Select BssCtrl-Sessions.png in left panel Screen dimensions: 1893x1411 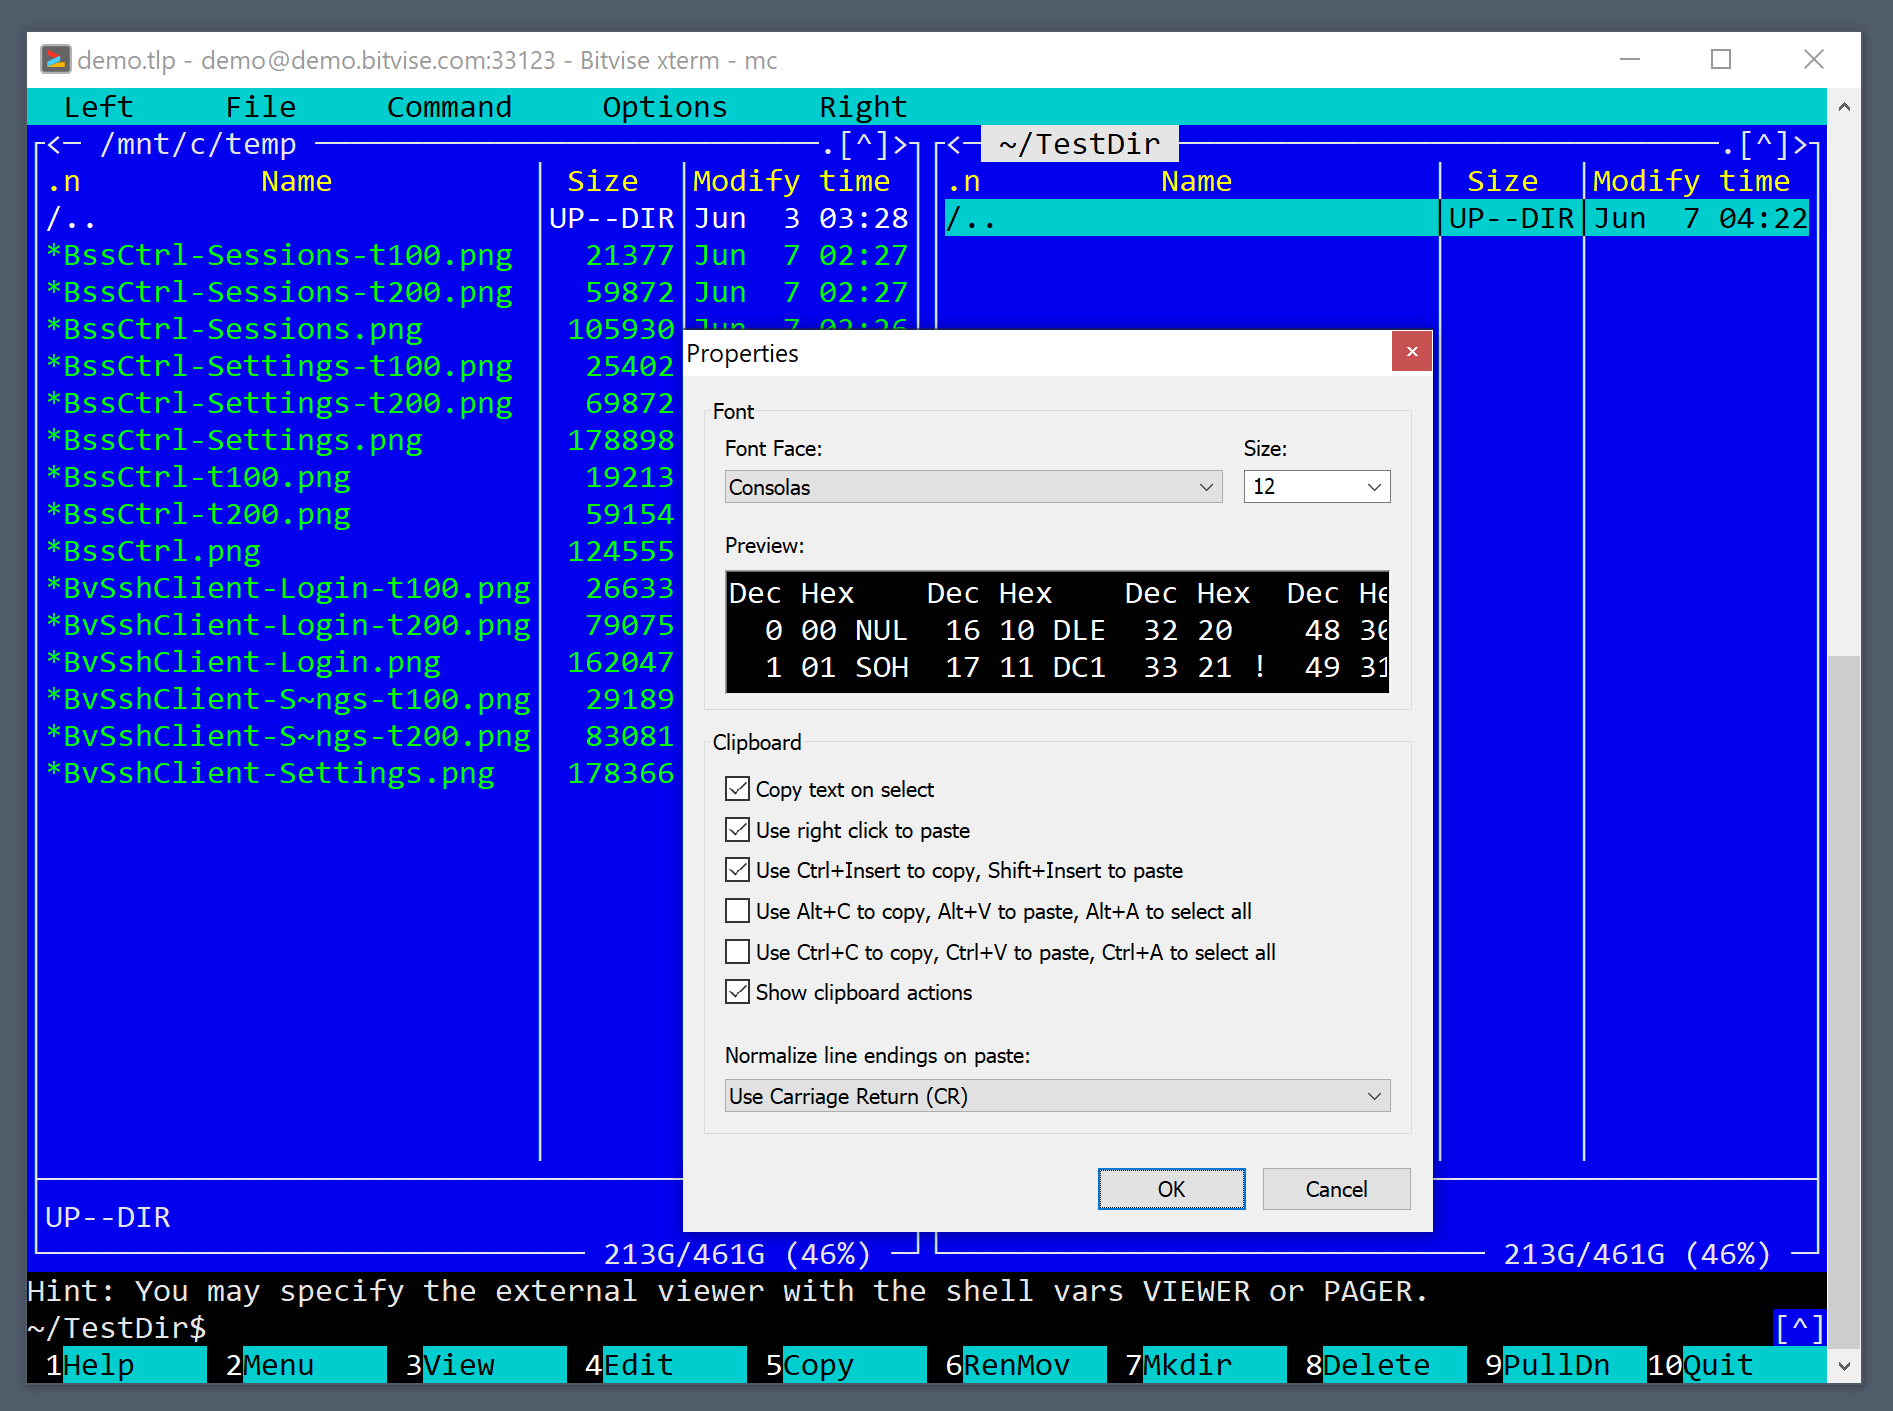pyautogui.click(x=243, y=330)
